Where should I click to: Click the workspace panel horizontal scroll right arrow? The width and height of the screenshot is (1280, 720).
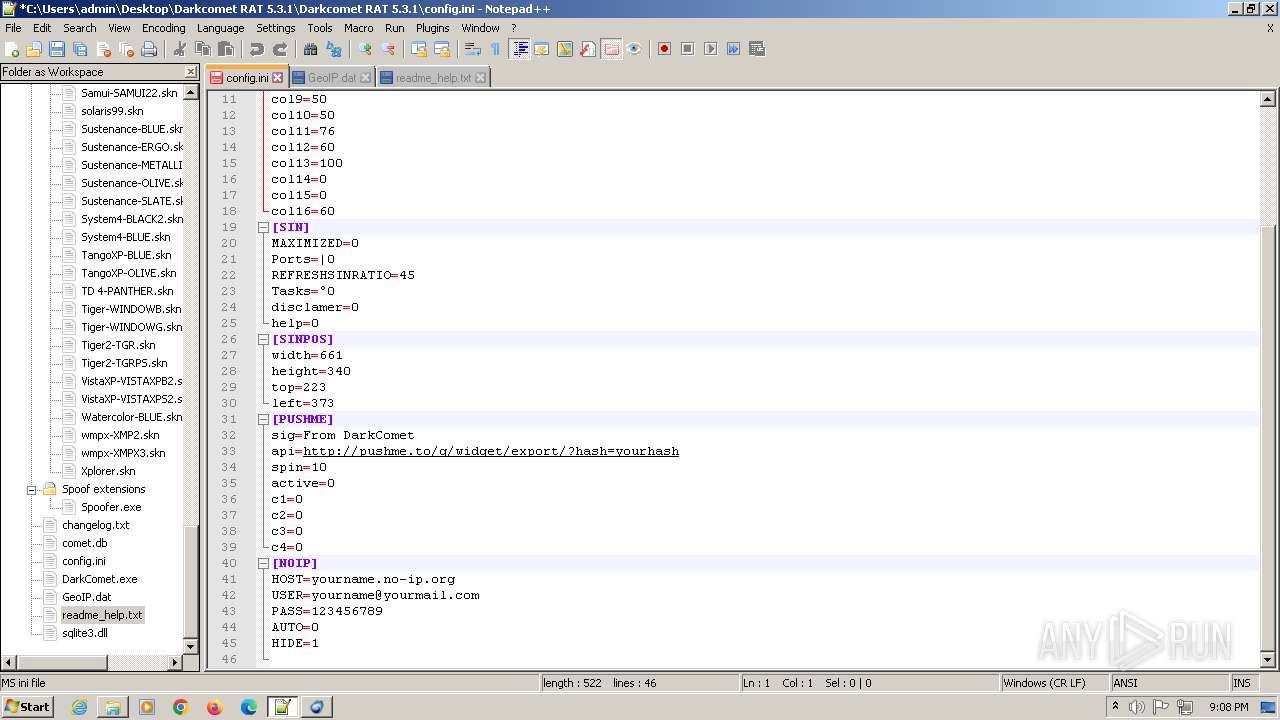click(175, 662)
